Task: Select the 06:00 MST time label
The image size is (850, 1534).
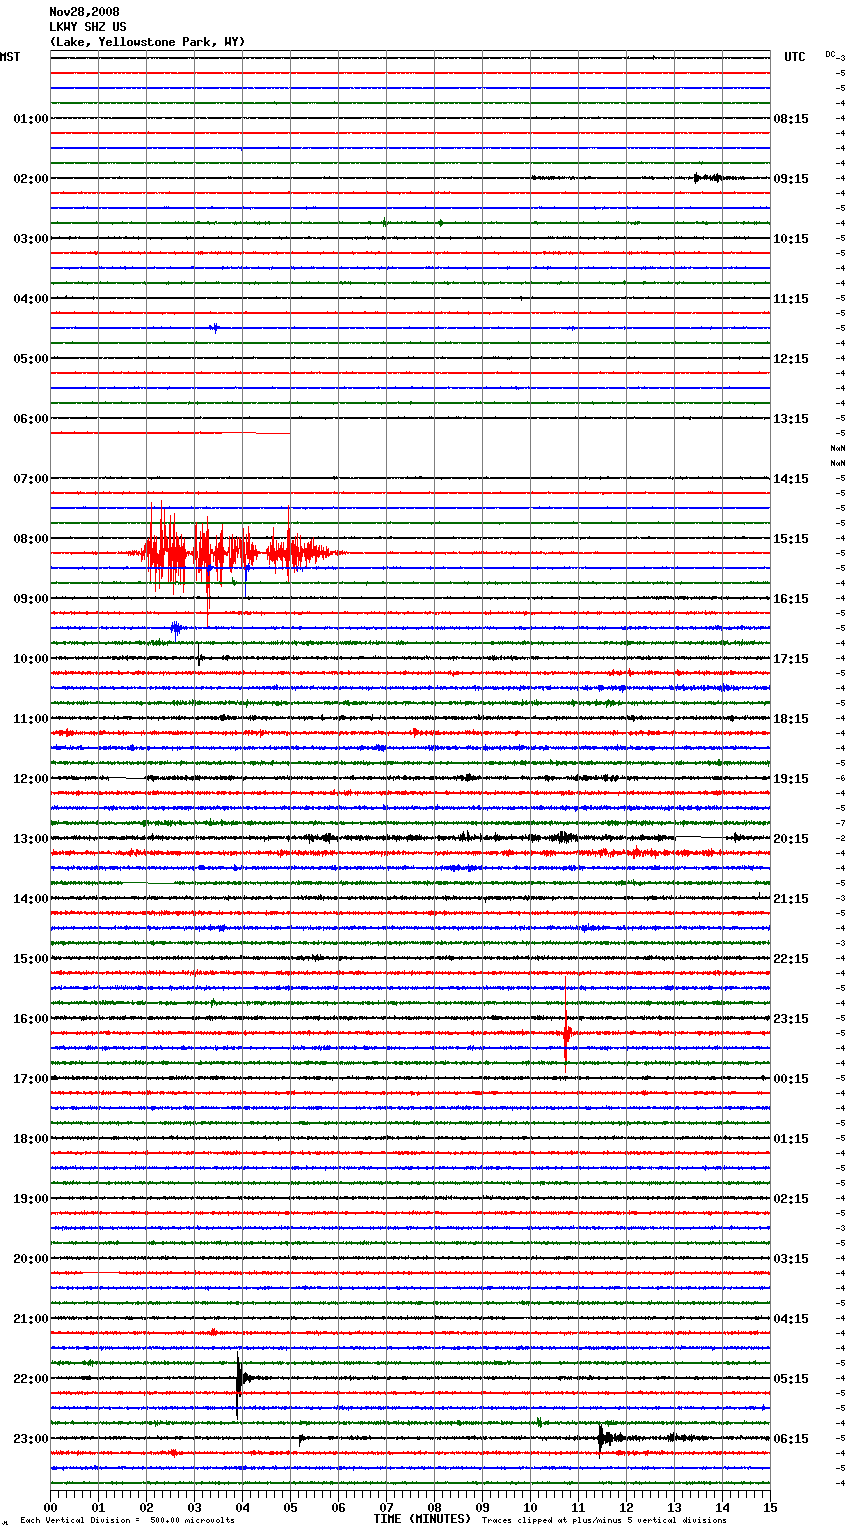Action: tap(31, 419)
